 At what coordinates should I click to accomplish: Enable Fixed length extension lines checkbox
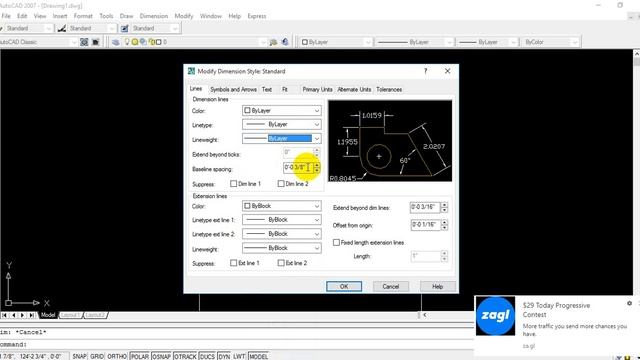336,242
